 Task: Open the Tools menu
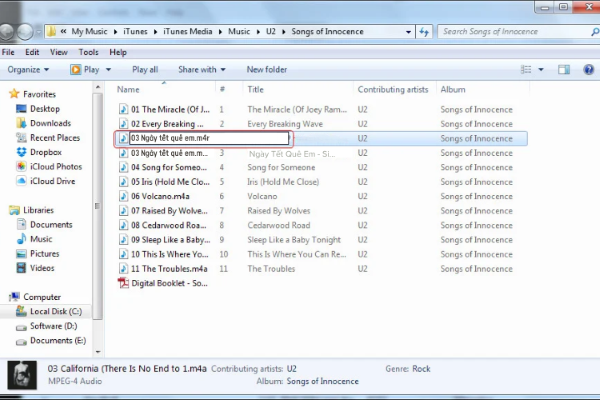click(x=89, y=52)
